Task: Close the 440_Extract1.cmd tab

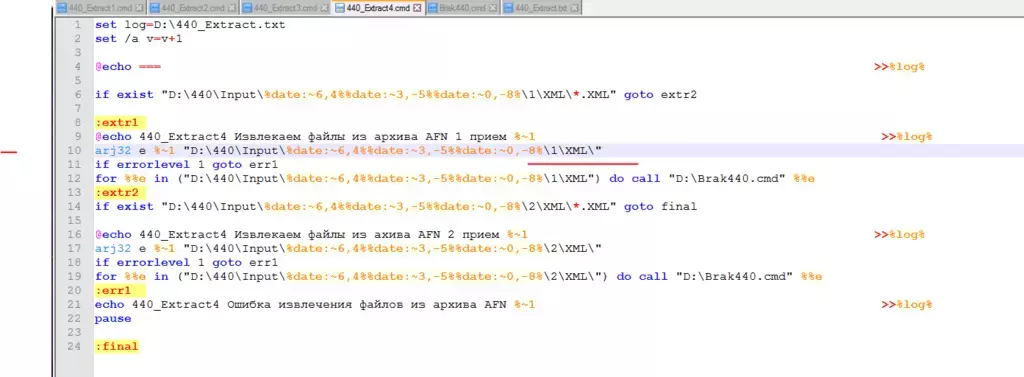Action: (x=140, y=8)
